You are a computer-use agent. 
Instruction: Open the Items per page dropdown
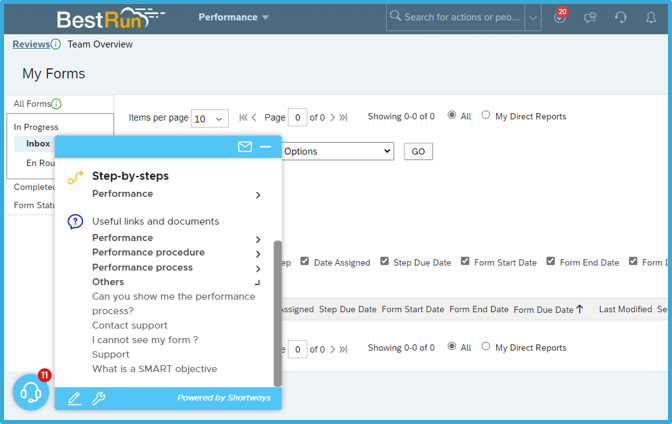pos(210,119)
